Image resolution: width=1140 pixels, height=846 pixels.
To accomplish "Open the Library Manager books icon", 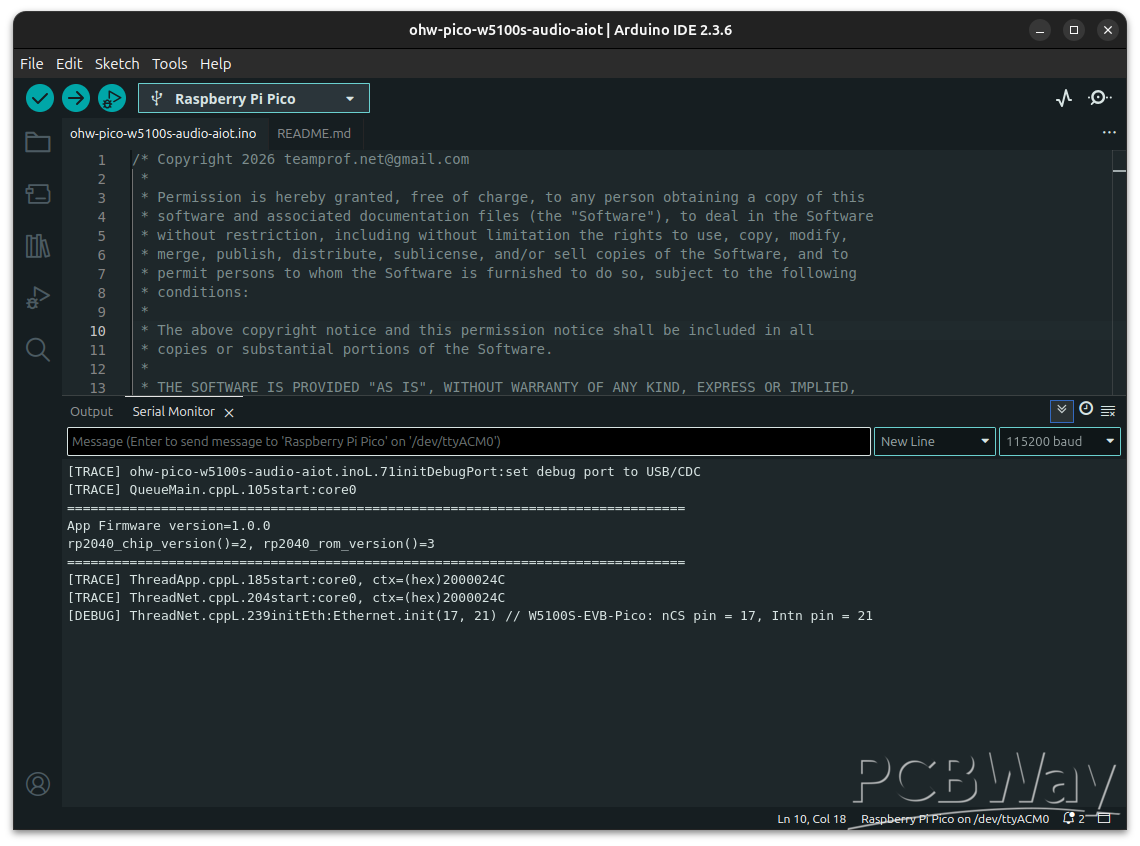I will click(x=38, y=246).
